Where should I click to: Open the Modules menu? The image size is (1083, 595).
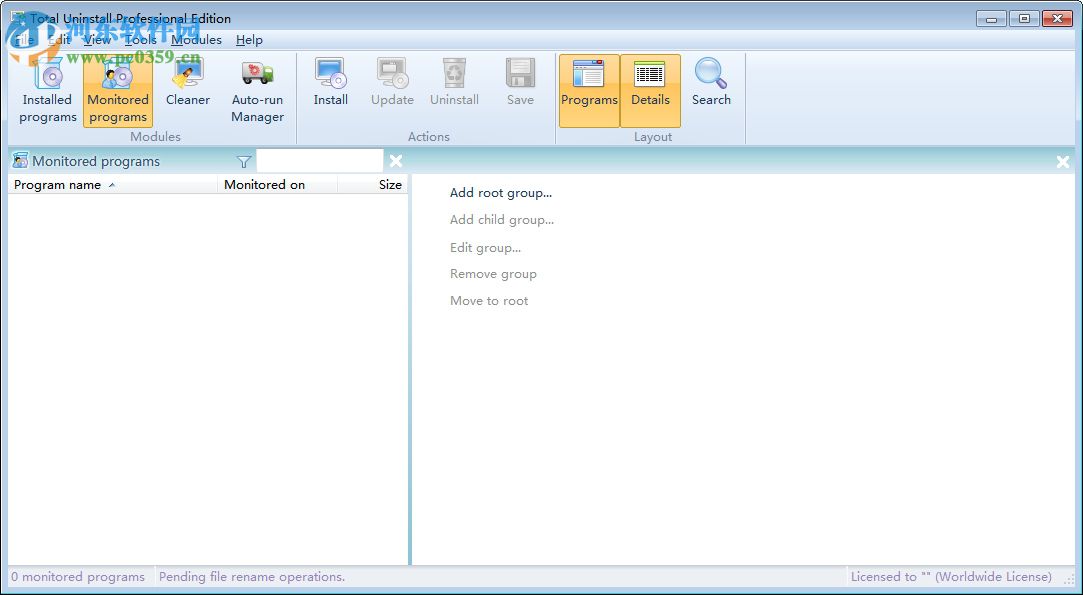196,40
